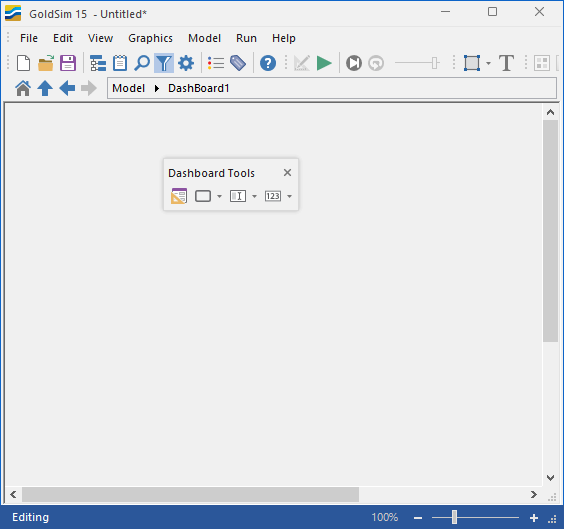The width and height of the screenshot is (564, 529).
Task: Open the Help question mark icon
Action: pyautogui.click(x=268, y=63)
